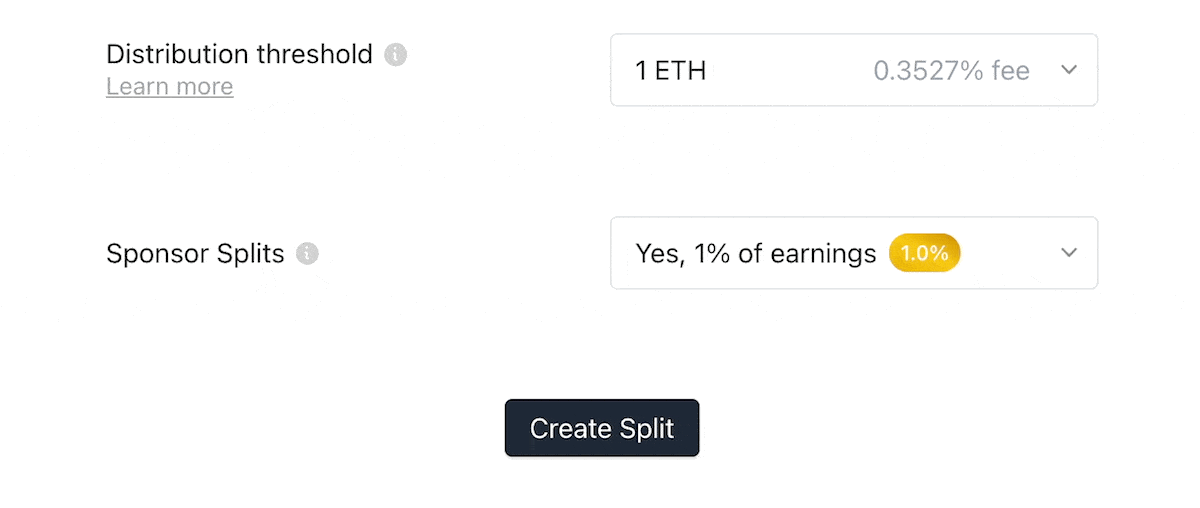Viewport: 1200px width, 508px height.
Task: Click the Sponsor Splits label text
Action: point(195,254)
